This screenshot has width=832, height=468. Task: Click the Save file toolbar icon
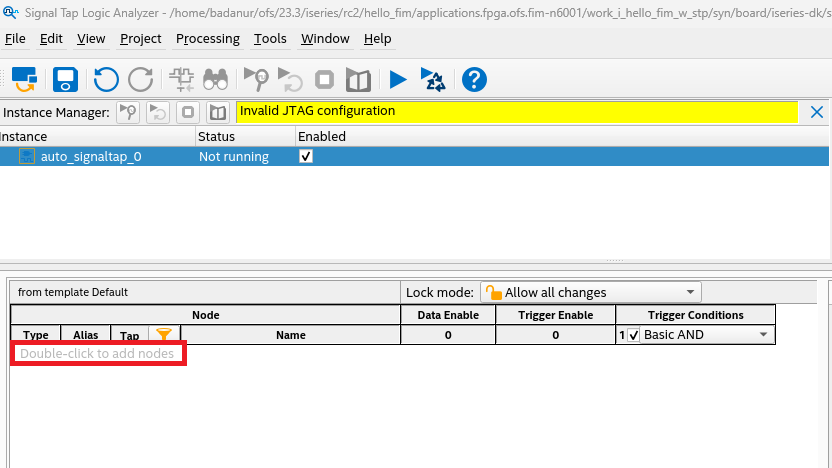coord(66,79)
